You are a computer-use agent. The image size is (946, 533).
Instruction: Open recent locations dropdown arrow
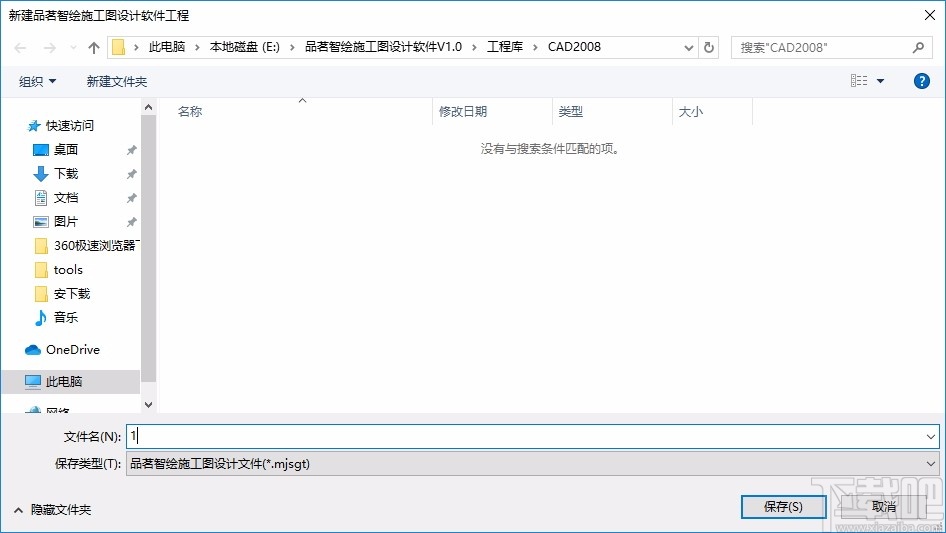click(x=73, y=48)
